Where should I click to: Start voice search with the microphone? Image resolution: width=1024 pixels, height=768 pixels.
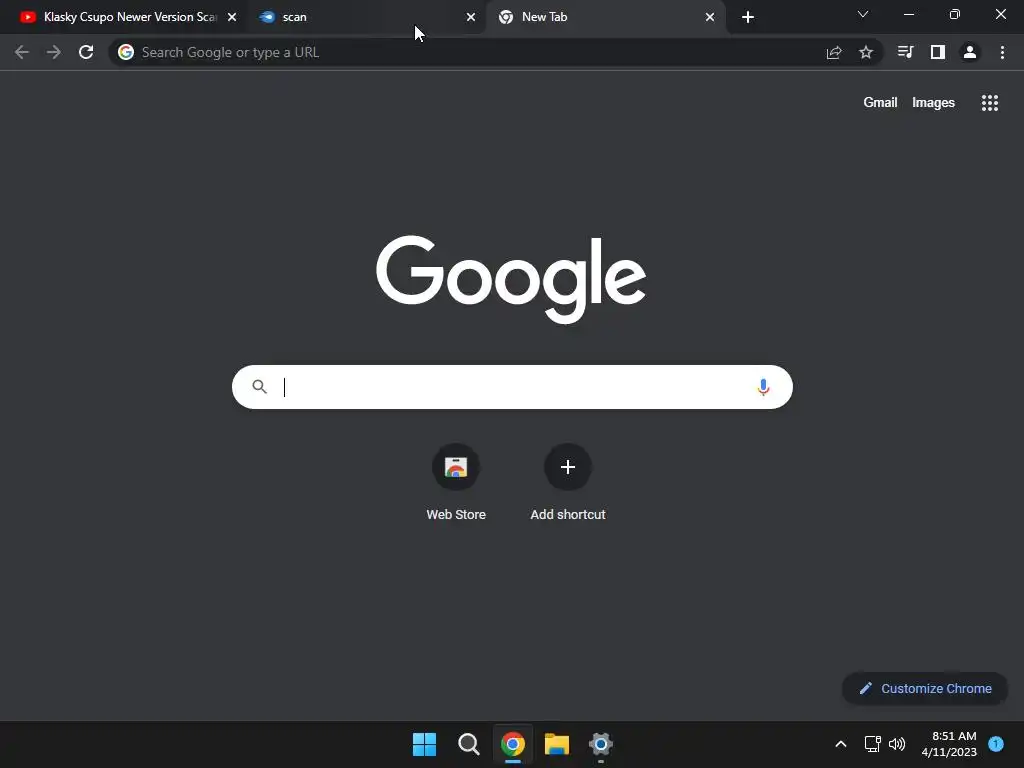tap(763, 387)
